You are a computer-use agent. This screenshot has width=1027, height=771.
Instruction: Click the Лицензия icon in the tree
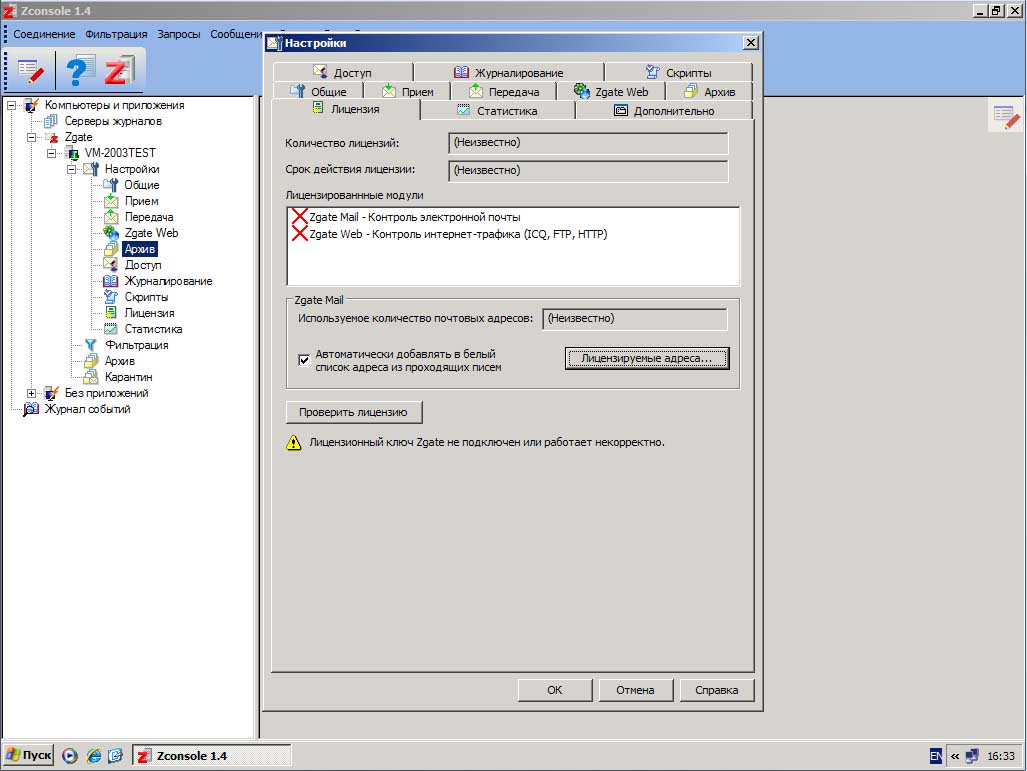point(111,312)
